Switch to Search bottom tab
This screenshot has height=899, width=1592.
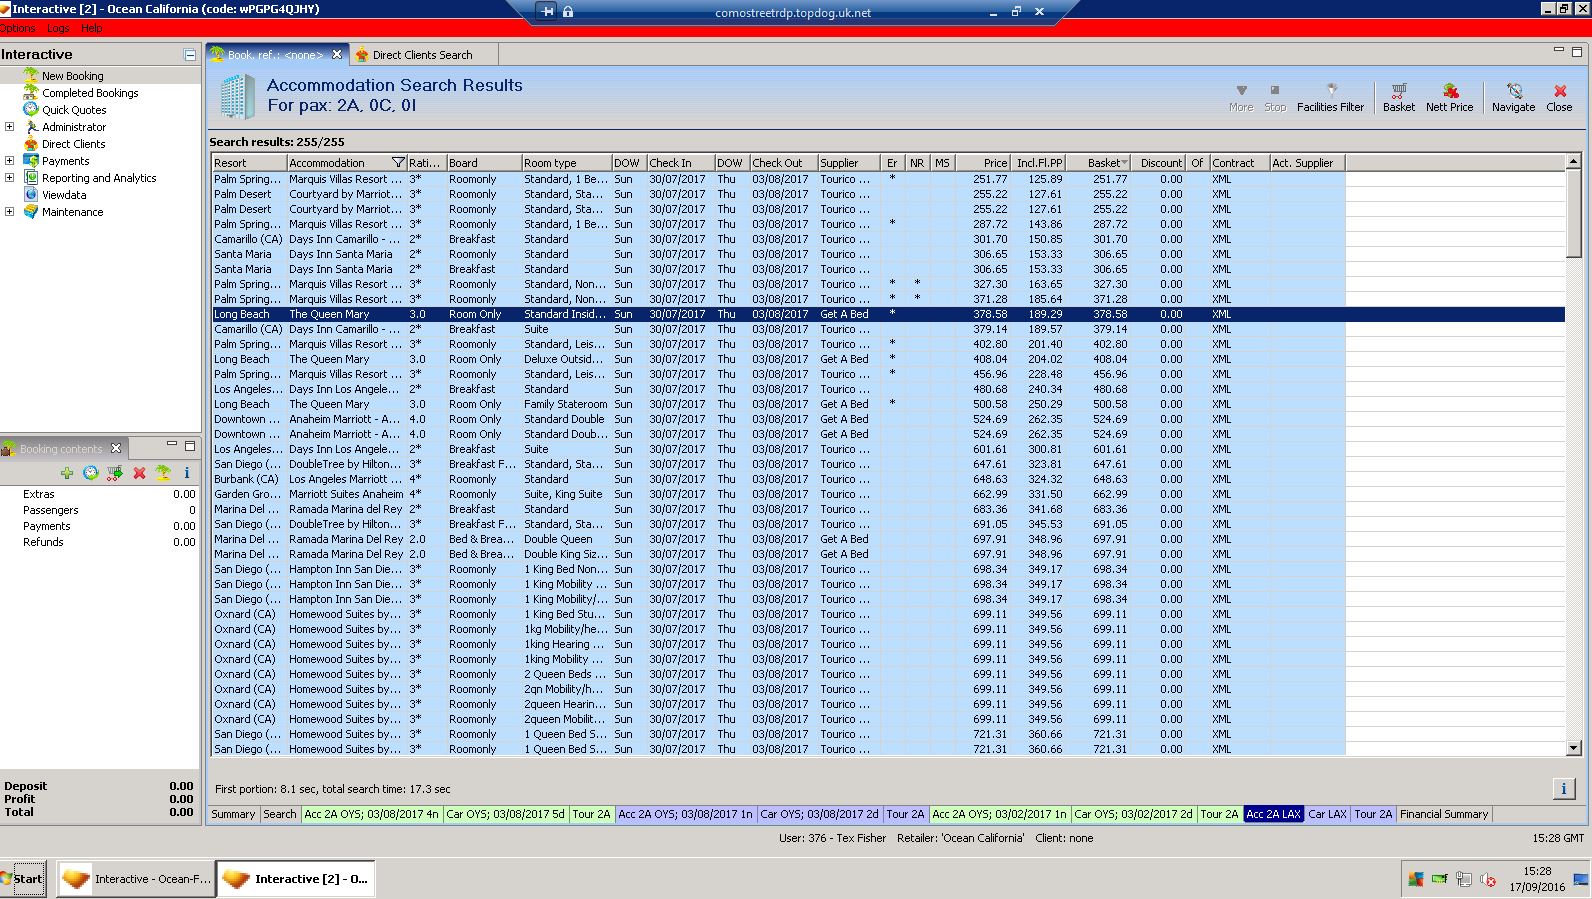point(280,814)
